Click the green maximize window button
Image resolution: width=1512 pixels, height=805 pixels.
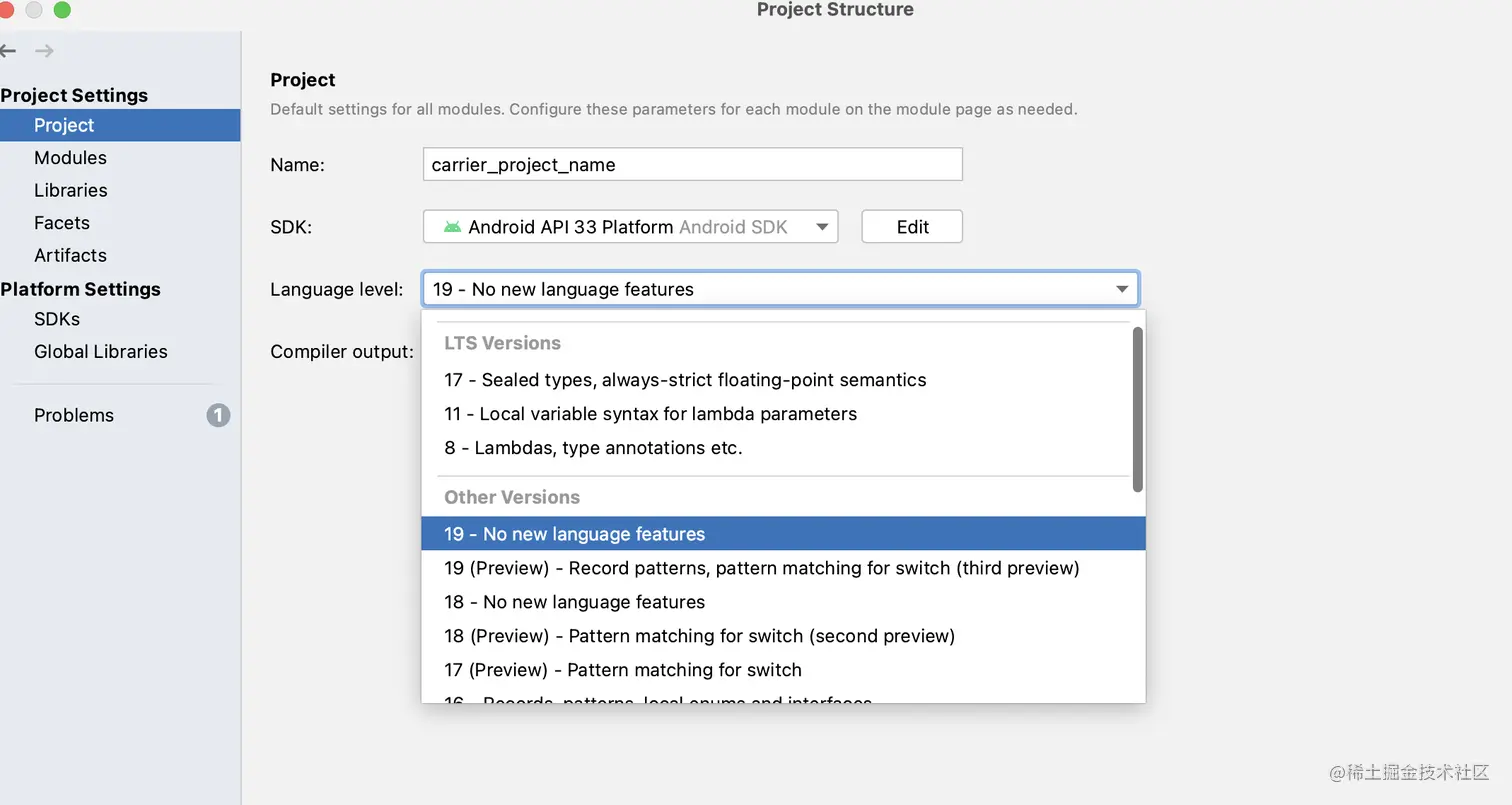coord(62,10)
